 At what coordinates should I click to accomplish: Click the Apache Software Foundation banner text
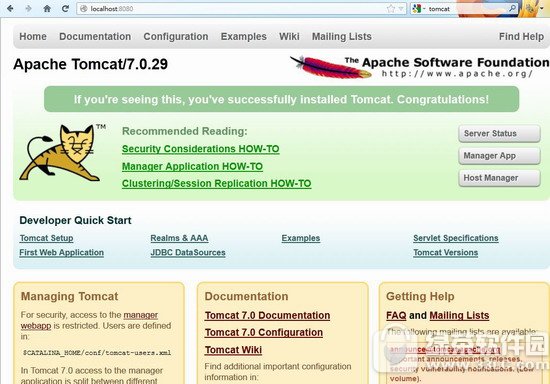click(456, 62)
